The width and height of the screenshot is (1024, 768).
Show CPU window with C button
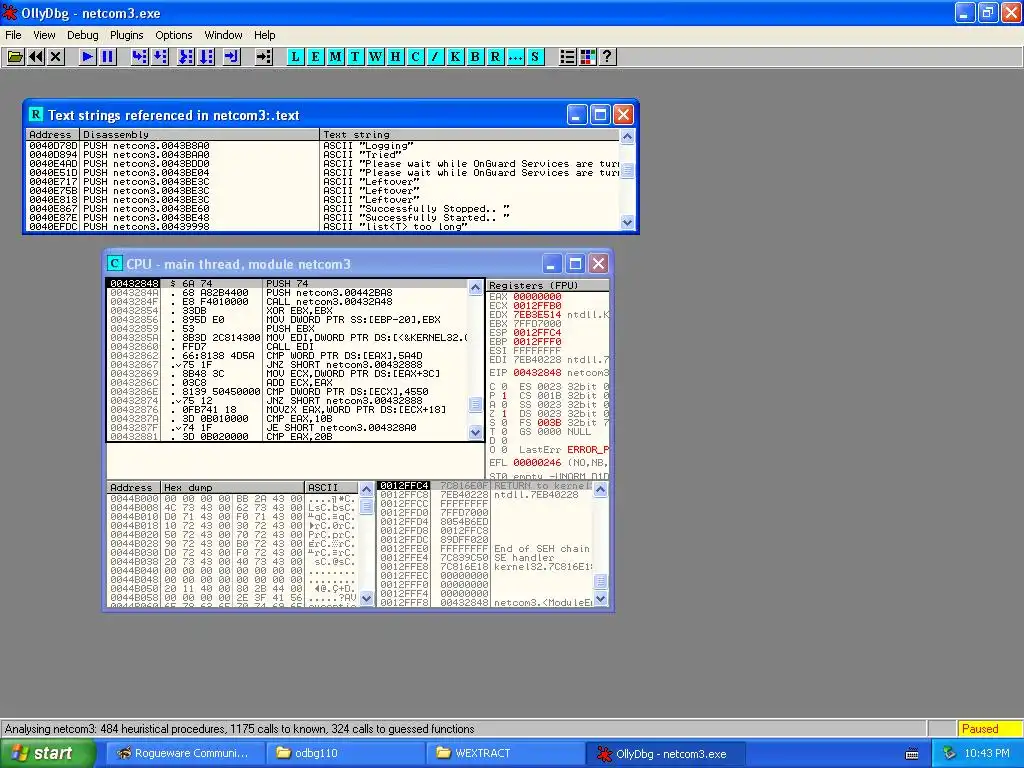415,57
